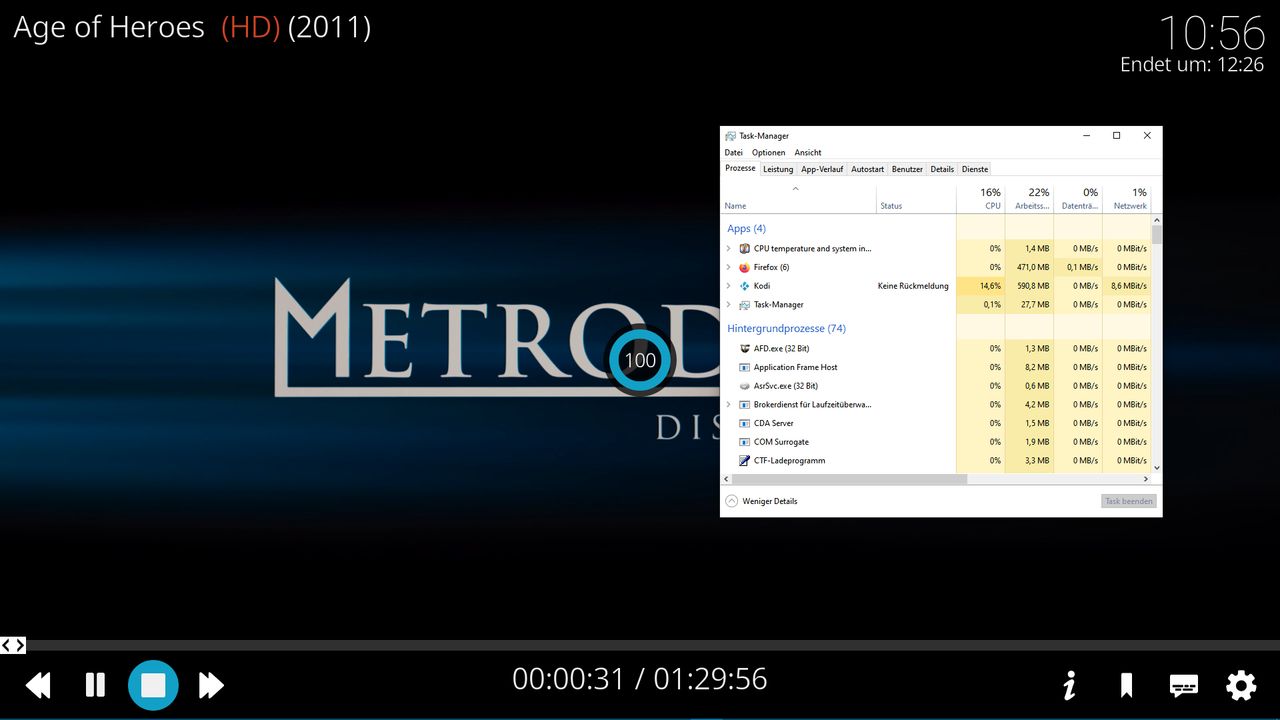The height and width of the screenshot is (720, 1280).
Task: Click the Task beenden button
Action: click(1129, 501)
